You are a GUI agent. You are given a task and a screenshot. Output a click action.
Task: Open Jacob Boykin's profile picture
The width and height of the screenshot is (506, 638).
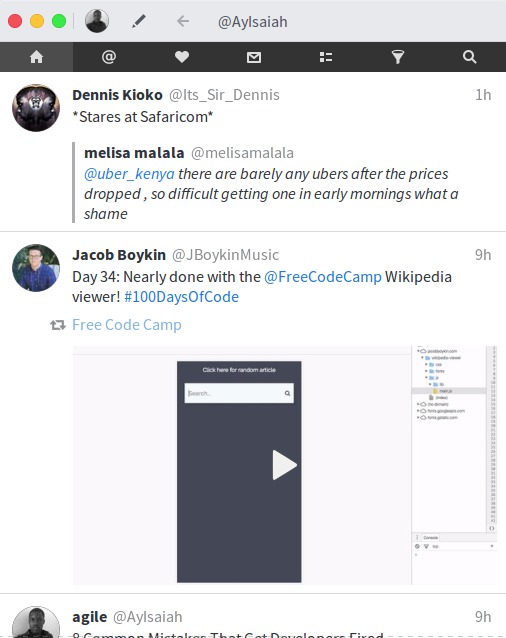click(x=36, y=268)
